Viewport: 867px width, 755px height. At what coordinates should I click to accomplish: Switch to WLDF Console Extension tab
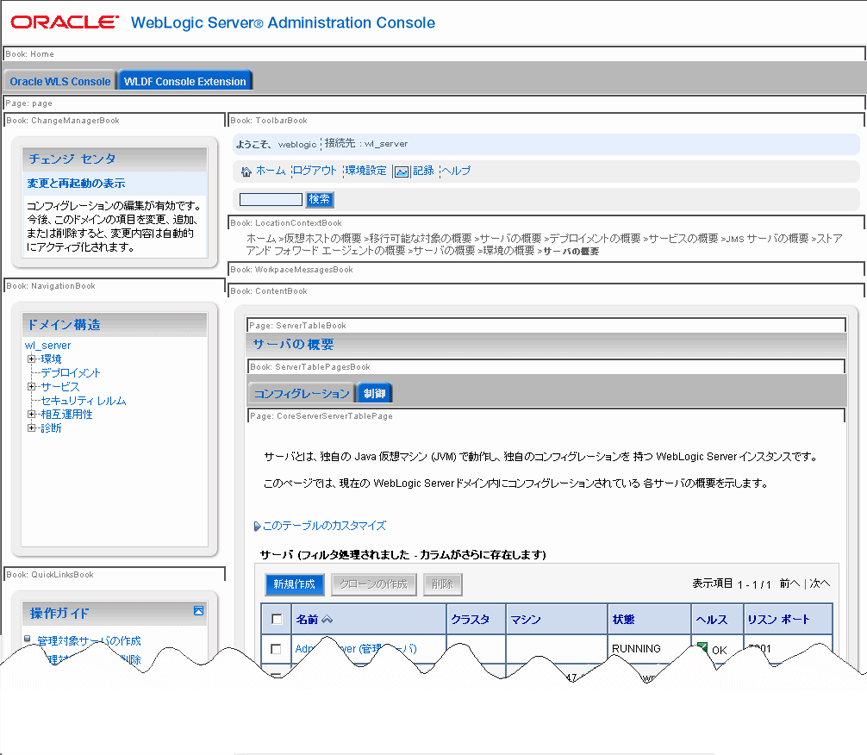[x=185, y=81]
